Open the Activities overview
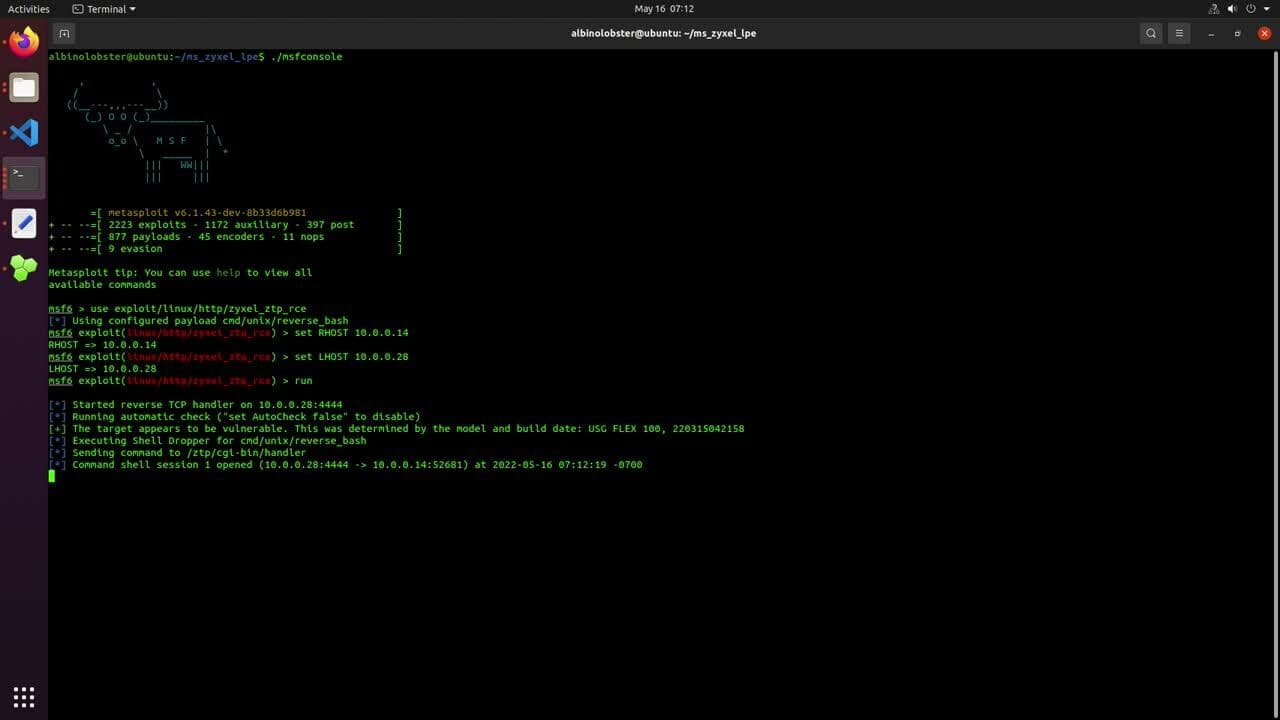The height and width of the screenshot is (720, 1280). click(x=29, y=9)
